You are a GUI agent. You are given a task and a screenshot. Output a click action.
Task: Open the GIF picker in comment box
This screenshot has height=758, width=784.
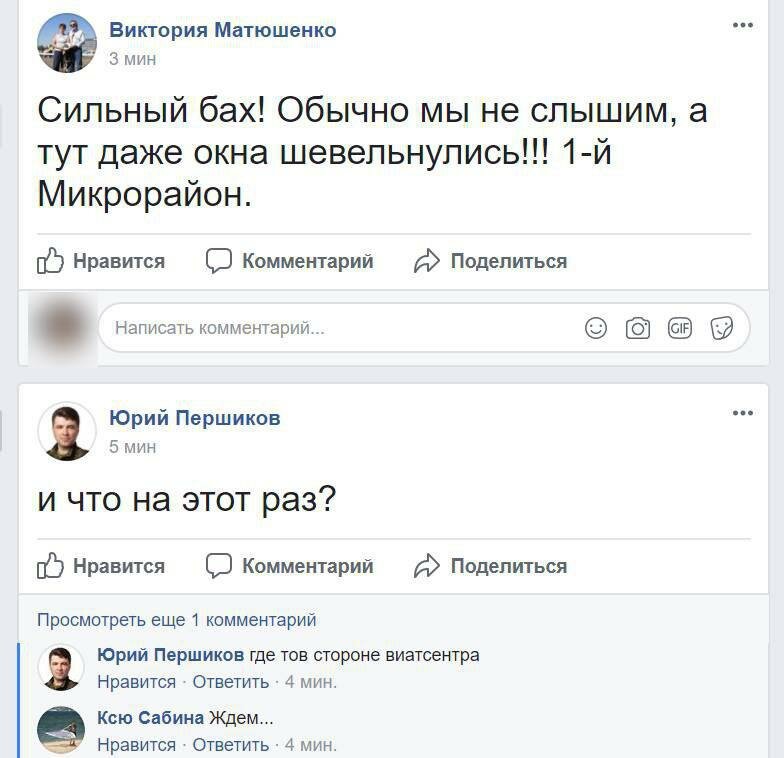[x=680, y=328]
